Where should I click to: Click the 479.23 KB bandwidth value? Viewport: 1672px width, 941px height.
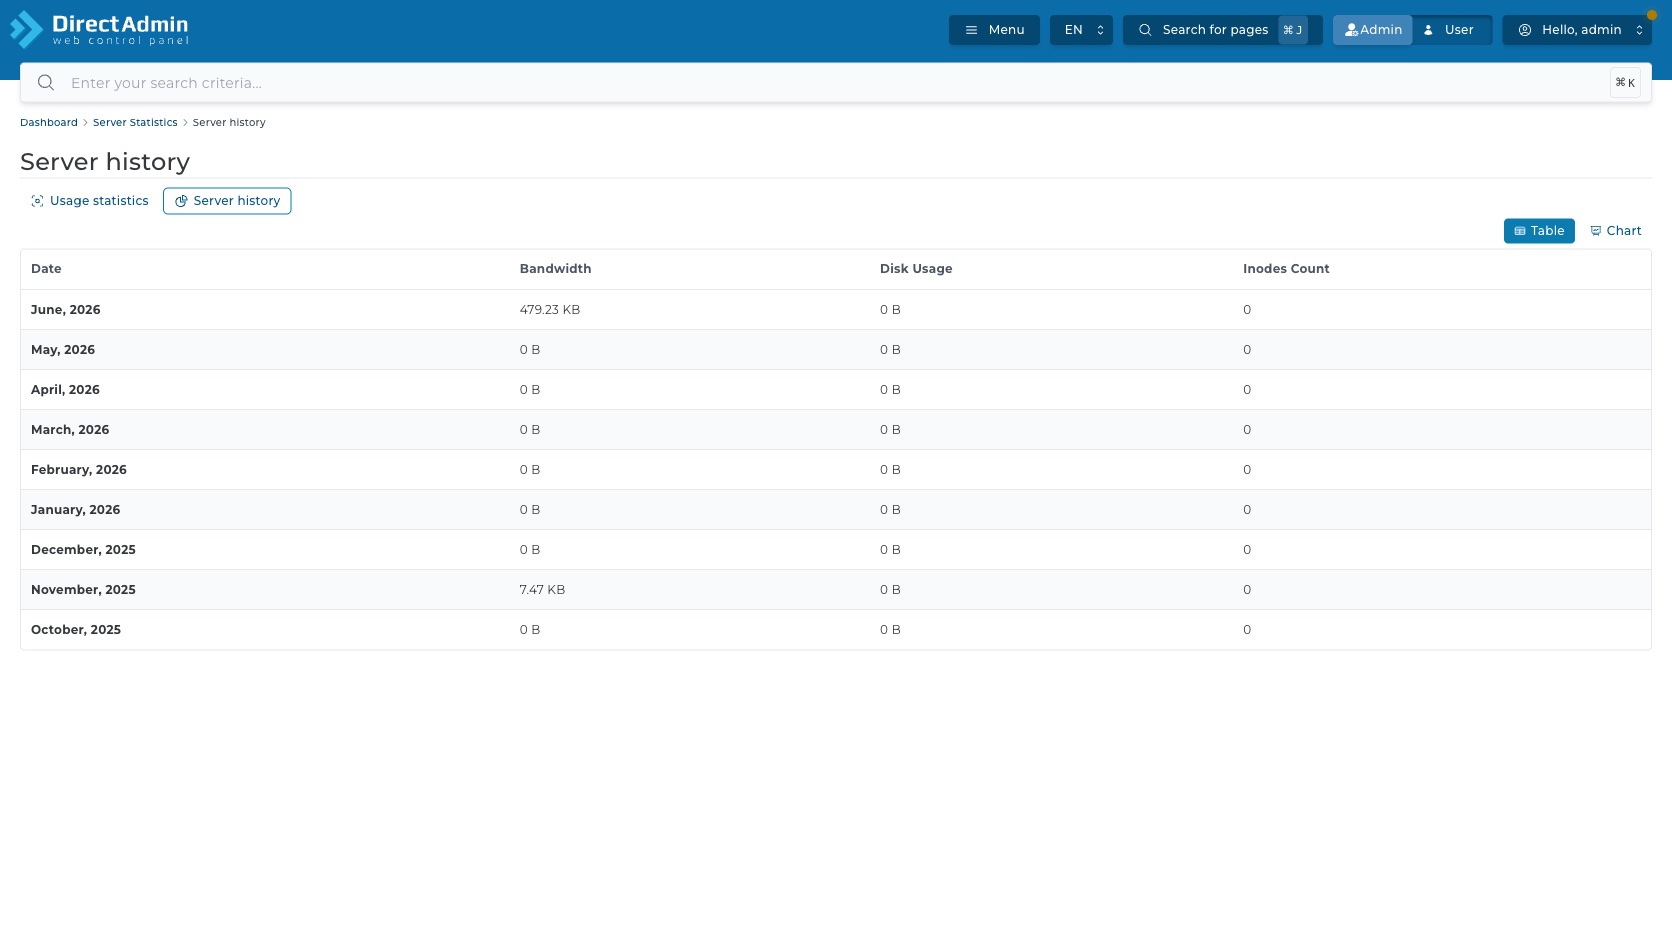pyautogui.click(x=550, y=310)
